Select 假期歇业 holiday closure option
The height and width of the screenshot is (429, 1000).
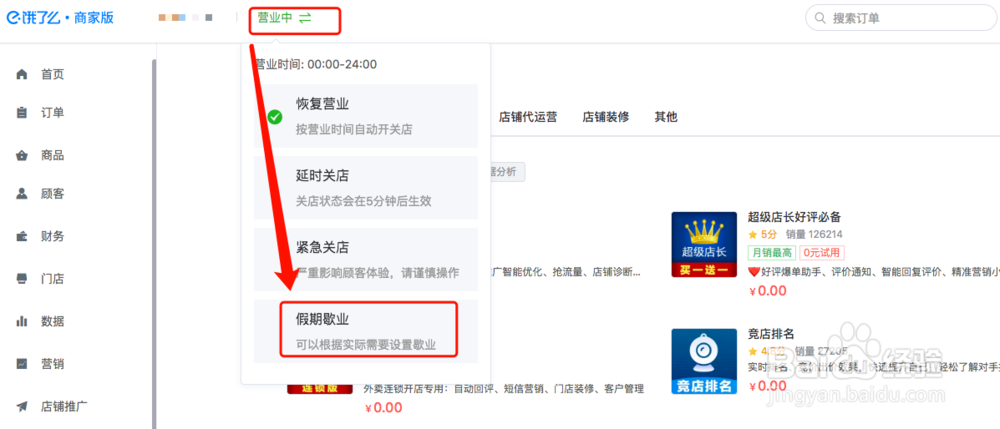pyautogui.click(x=365, y=331)
